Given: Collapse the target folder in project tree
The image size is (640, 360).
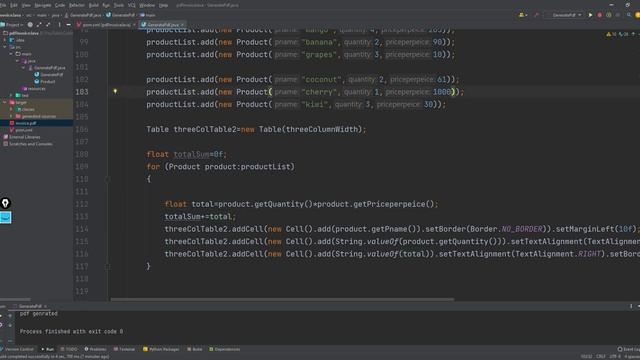Looking at the screenshot, I should click(5, 102).
